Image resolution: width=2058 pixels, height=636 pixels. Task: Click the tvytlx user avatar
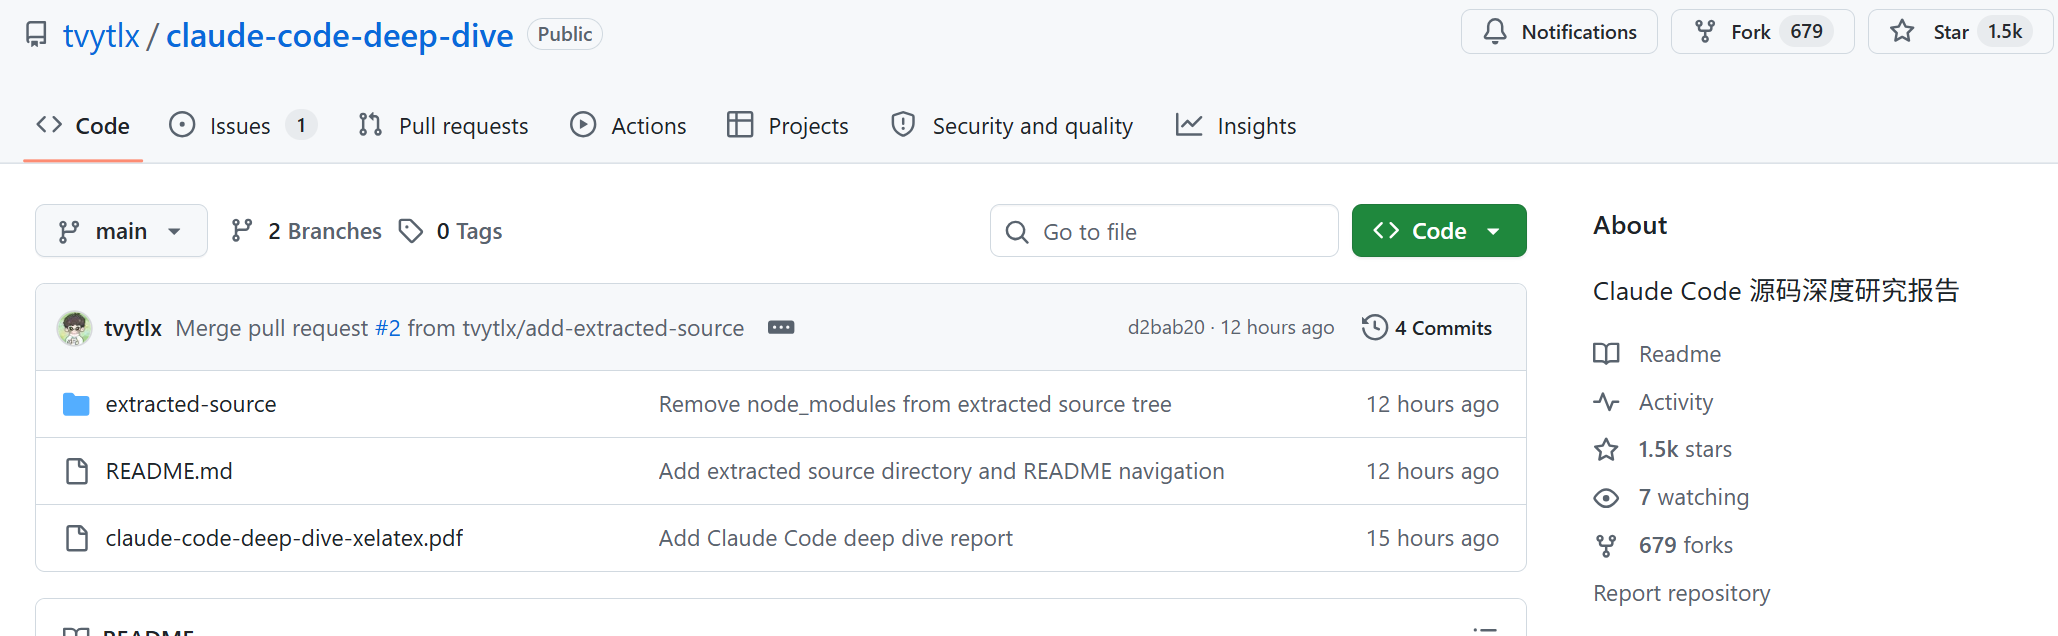click(x=74, y=328)
